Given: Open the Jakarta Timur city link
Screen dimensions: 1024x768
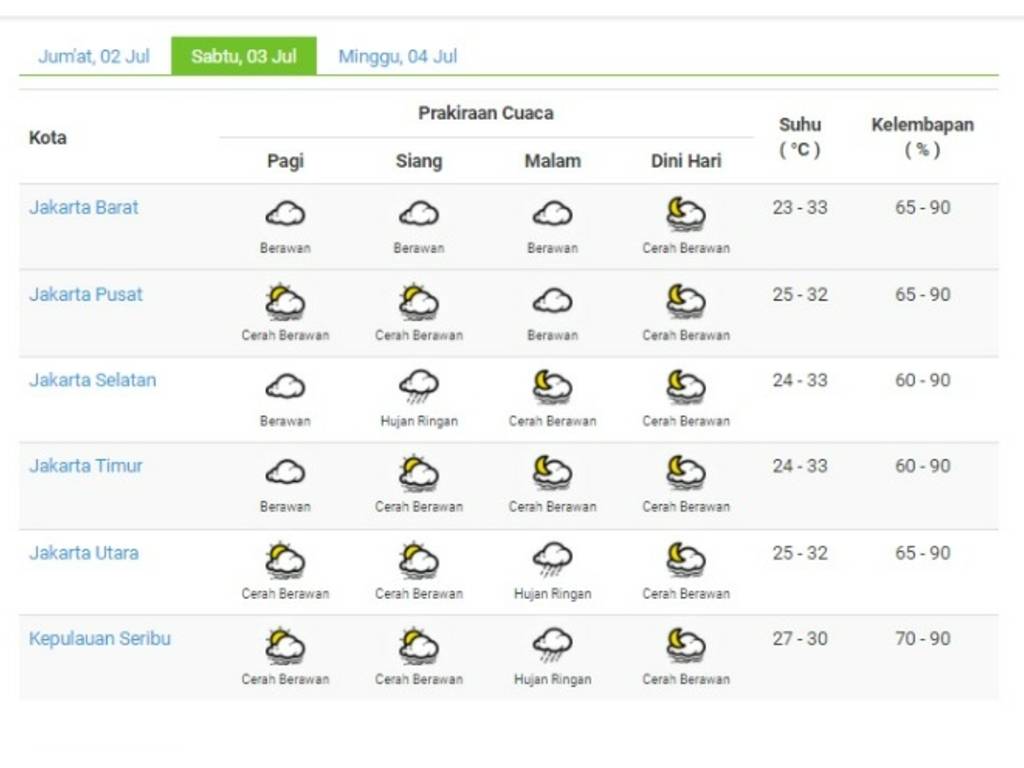Looking at the screenshot, I should pyautogui.click(x=86, y=466).
